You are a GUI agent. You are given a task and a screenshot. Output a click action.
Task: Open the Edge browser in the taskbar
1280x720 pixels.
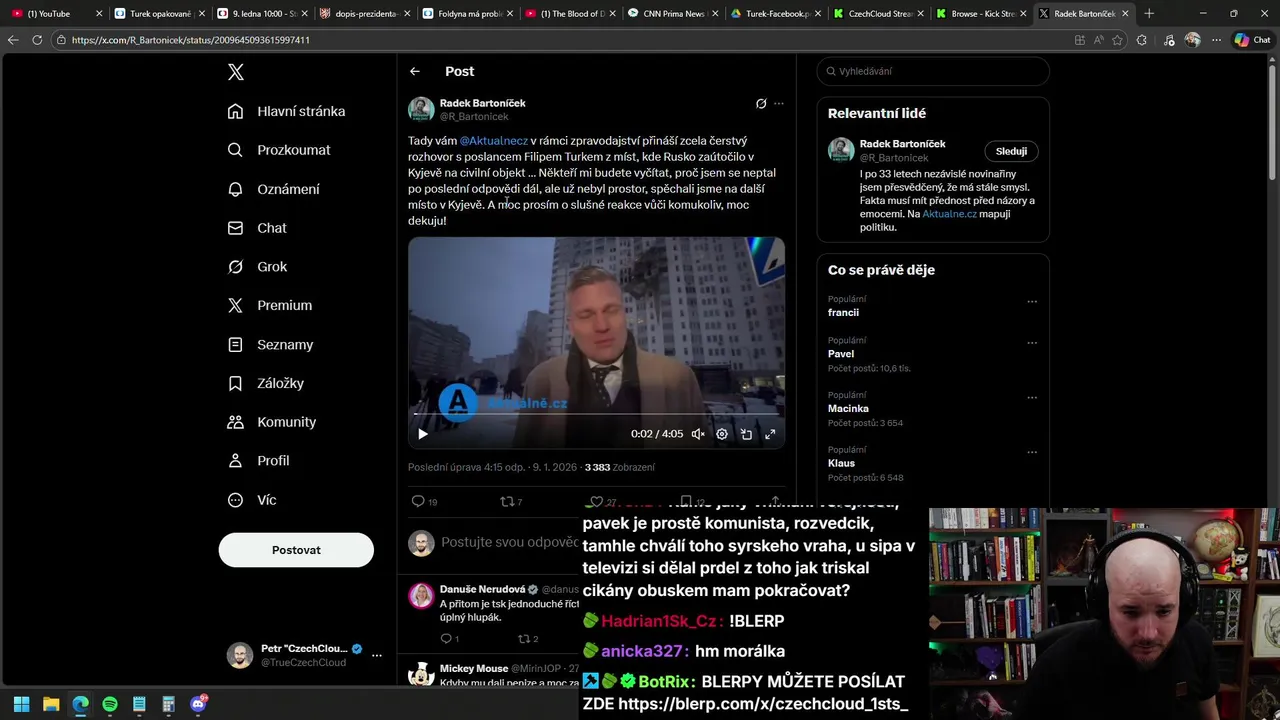coord(80,704)
